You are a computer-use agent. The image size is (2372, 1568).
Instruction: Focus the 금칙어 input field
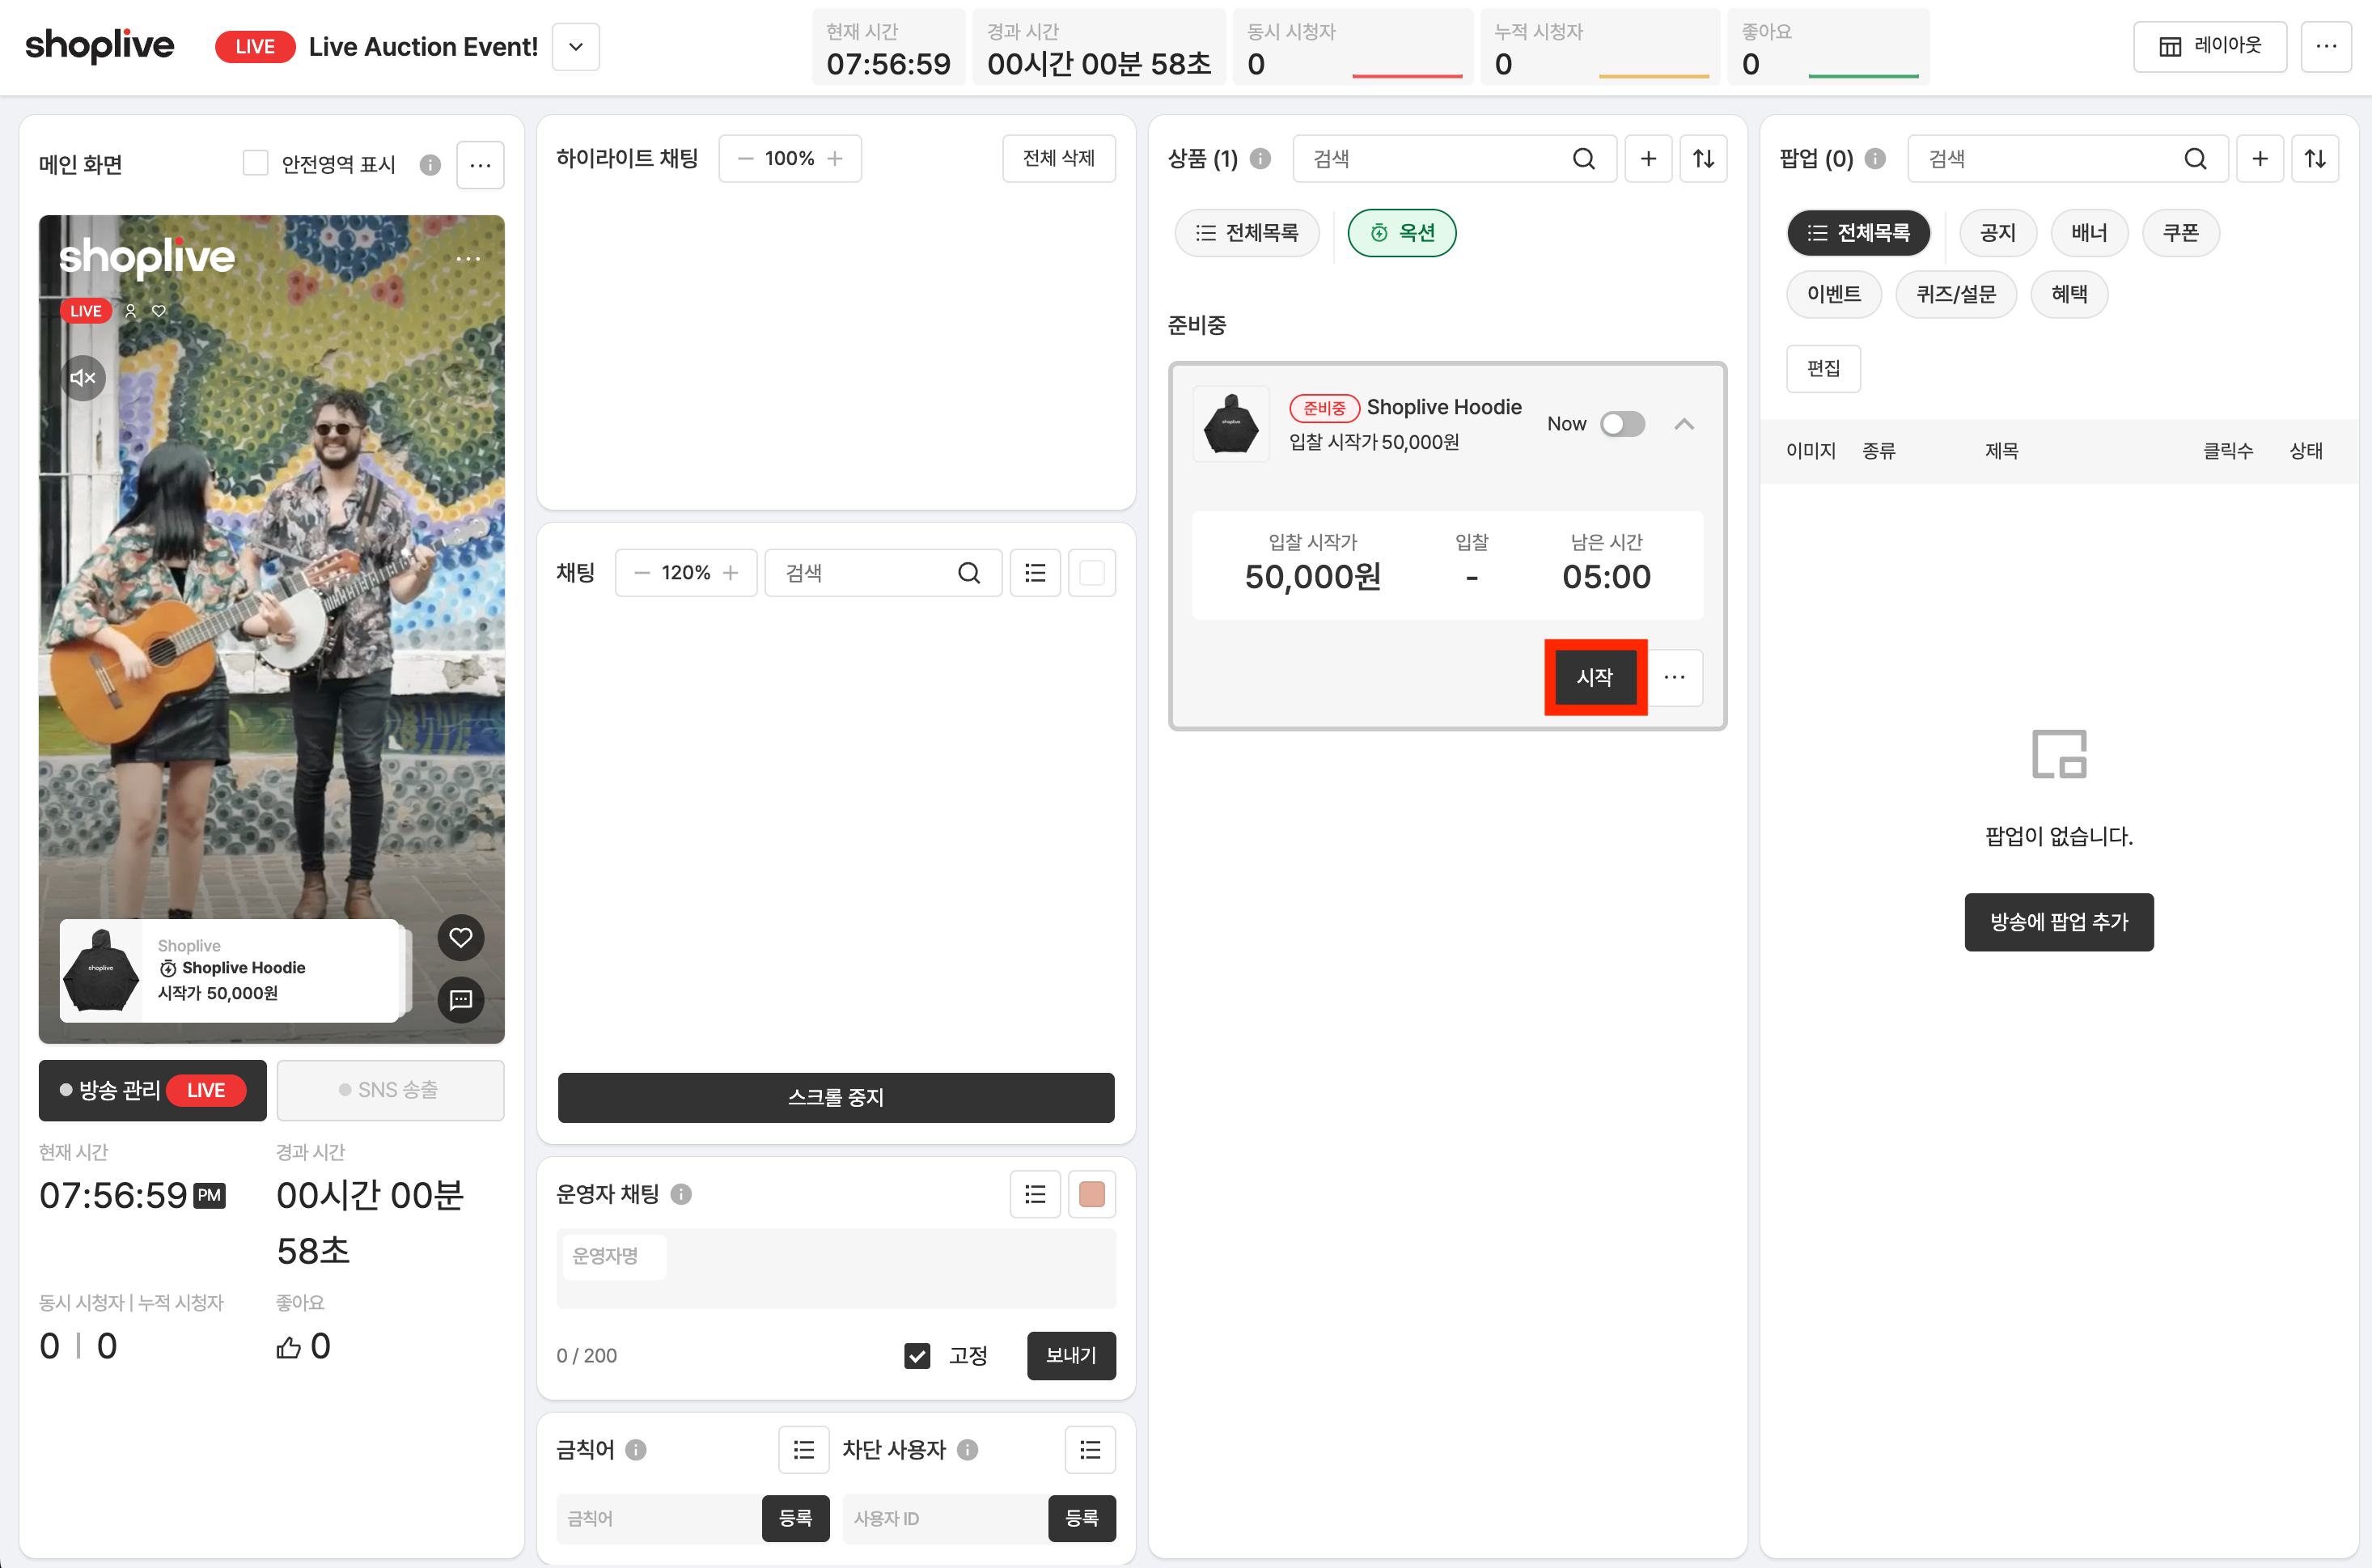click(x=659, y=1518)
